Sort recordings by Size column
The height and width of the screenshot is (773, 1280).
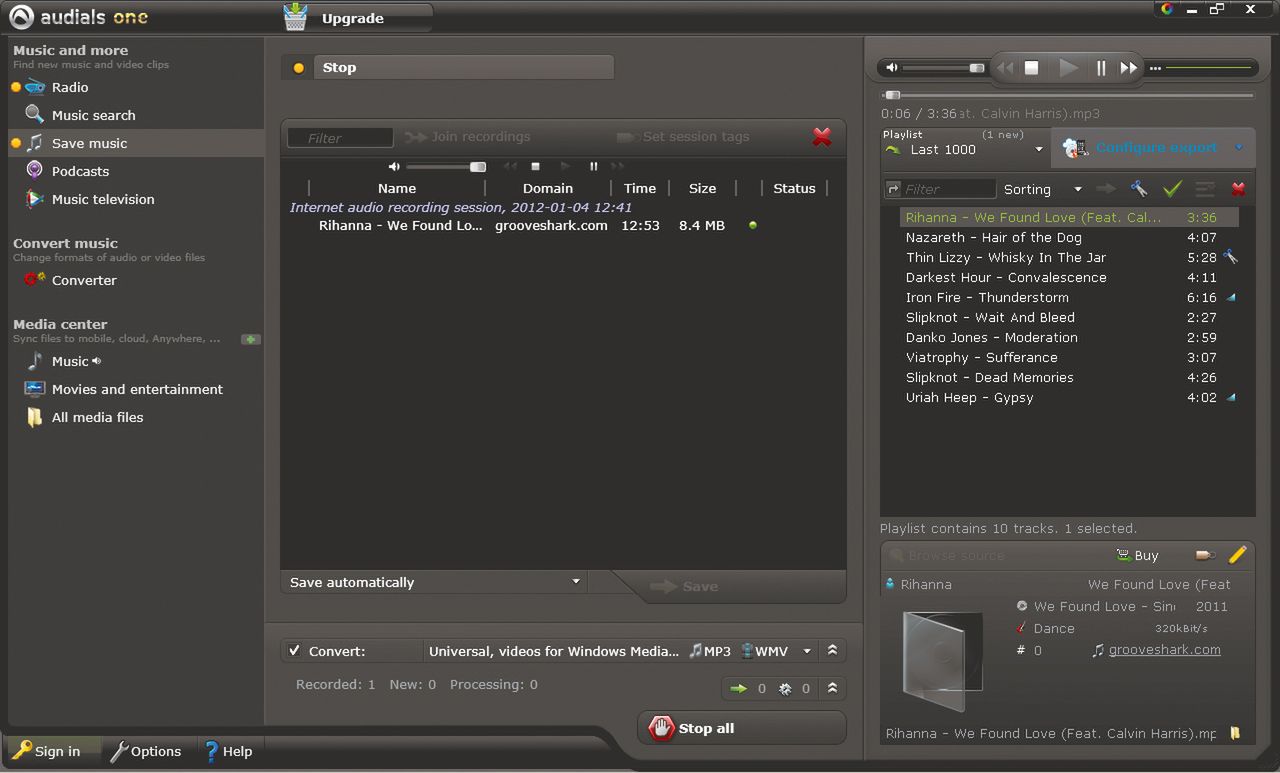703,188
